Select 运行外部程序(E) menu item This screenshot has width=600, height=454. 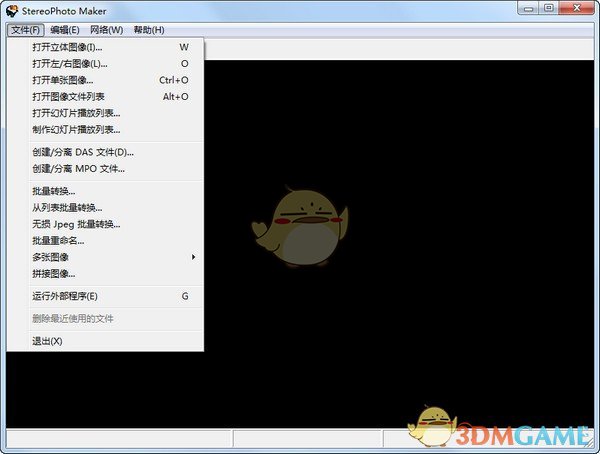point(65,296)
